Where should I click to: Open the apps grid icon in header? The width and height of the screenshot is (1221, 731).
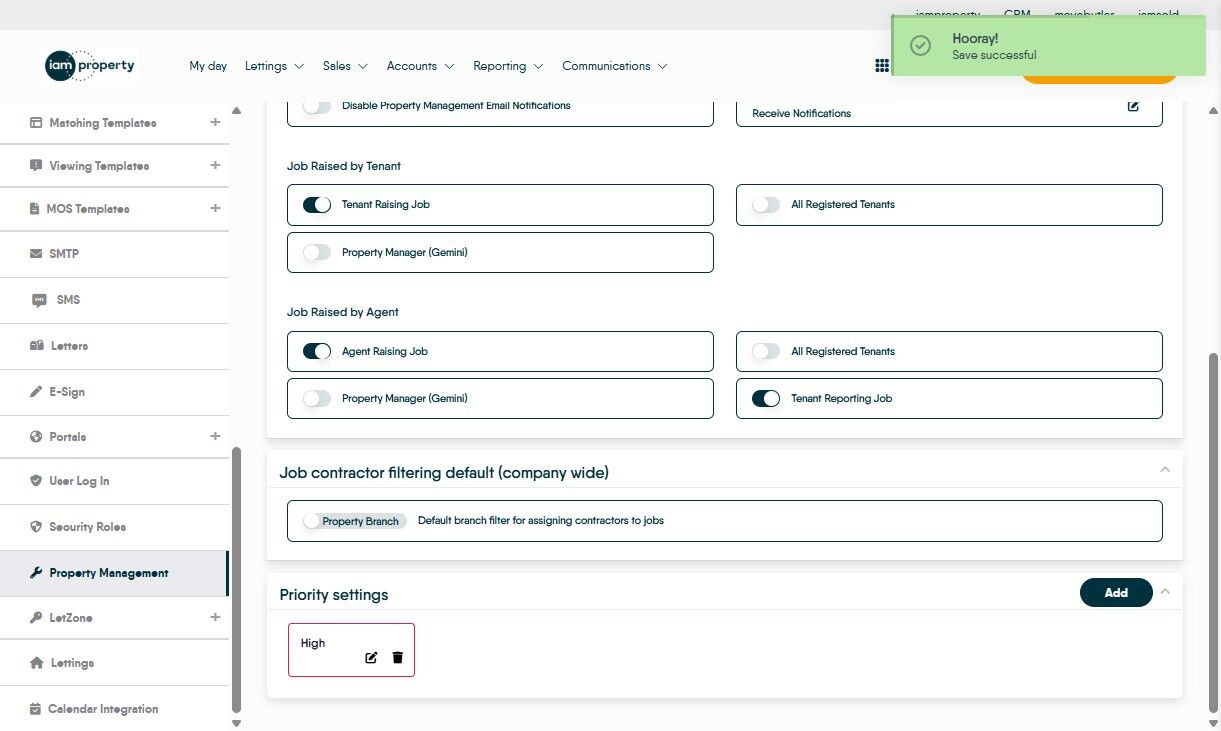881,66
